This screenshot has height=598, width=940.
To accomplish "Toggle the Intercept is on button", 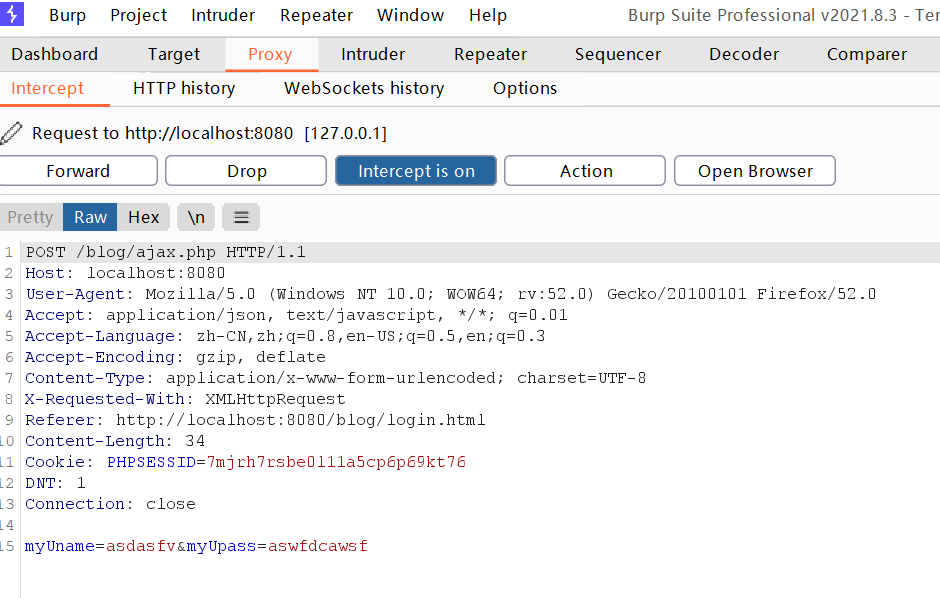I will coord(416,171).
